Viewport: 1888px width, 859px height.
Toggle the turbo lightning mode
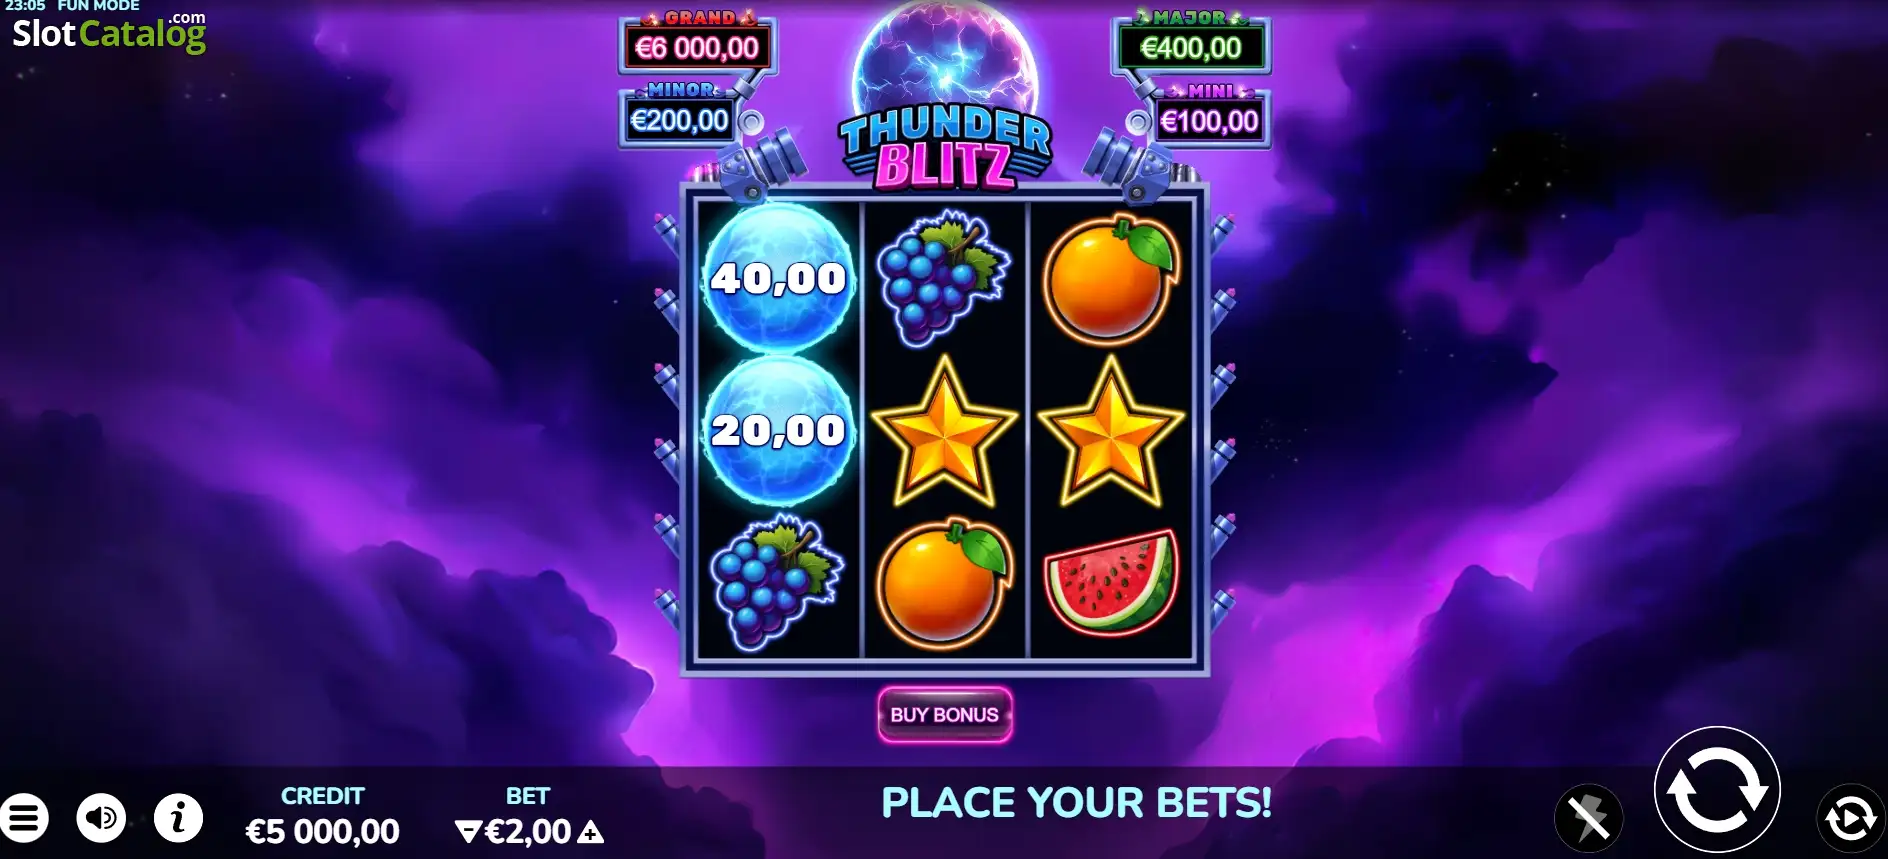(1589, 818)
